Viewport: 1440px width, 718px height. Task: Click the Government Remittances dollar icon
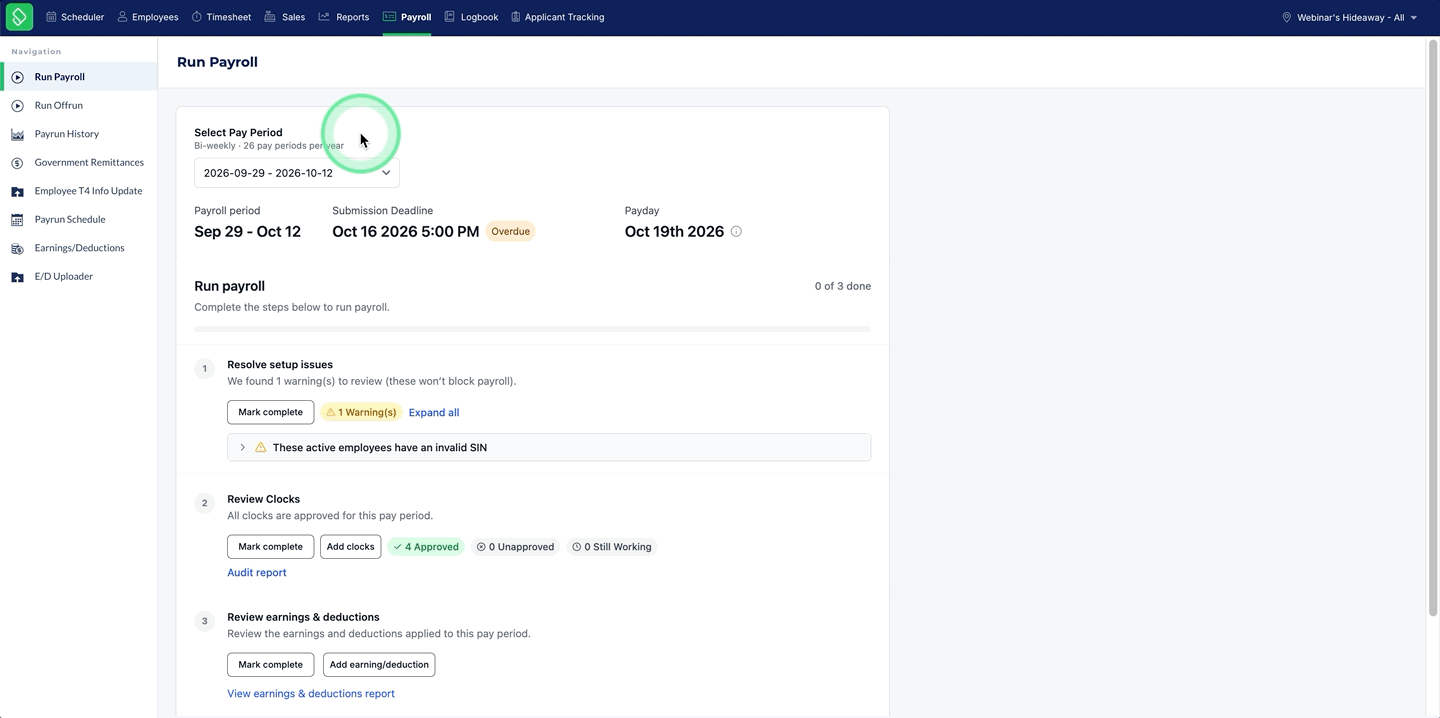tap(17, 163)
